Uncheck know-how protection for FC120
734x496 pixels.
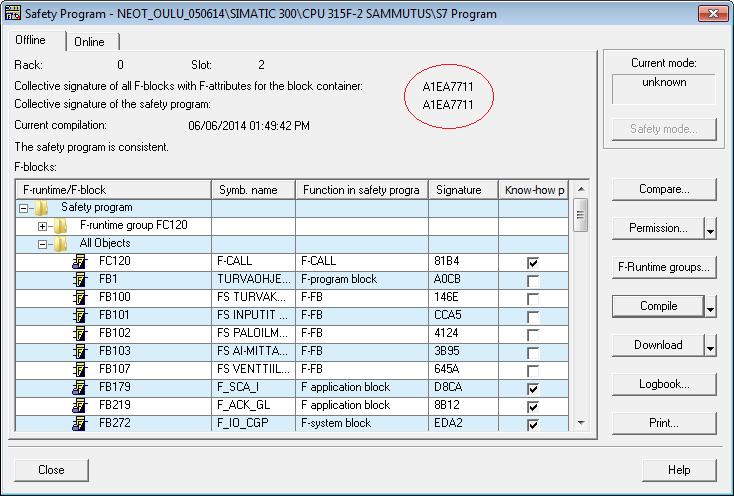click(x=533, y=263)
